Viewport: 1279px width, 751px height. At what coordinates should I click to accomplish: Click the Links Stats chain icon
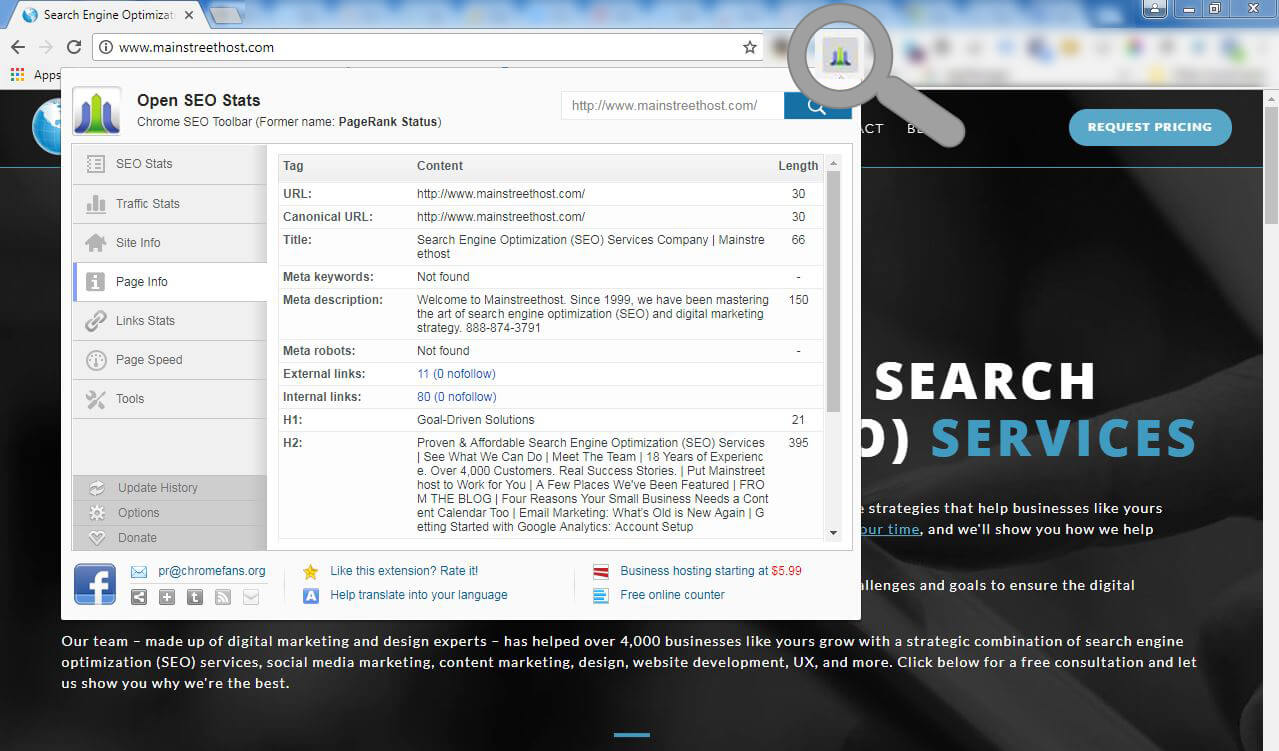[96, 321]
